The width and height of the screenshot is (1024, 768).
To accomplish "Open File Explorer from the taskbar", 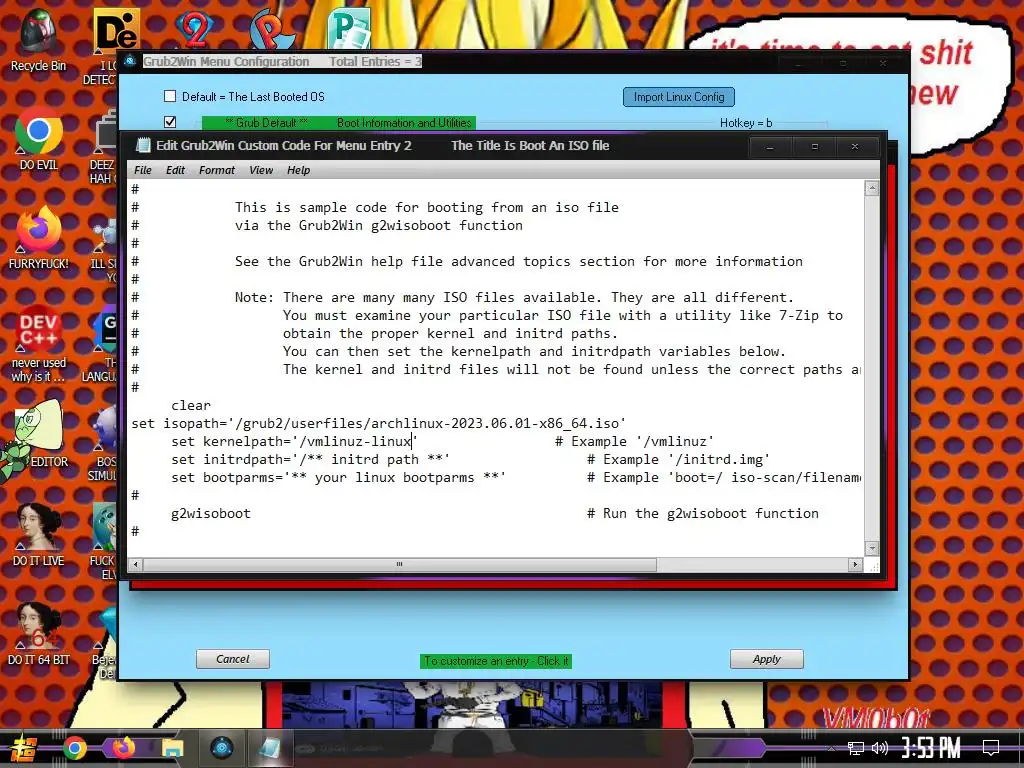I will click(172, 748).
